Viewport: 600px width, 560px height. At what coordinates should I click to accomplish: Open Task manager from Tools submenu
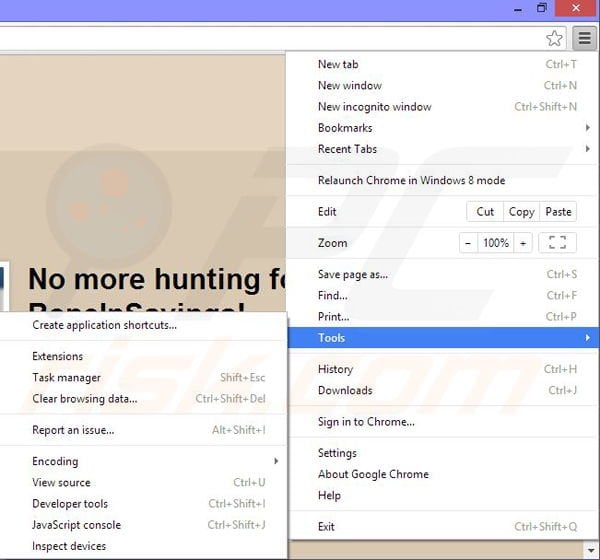point(143,378)
